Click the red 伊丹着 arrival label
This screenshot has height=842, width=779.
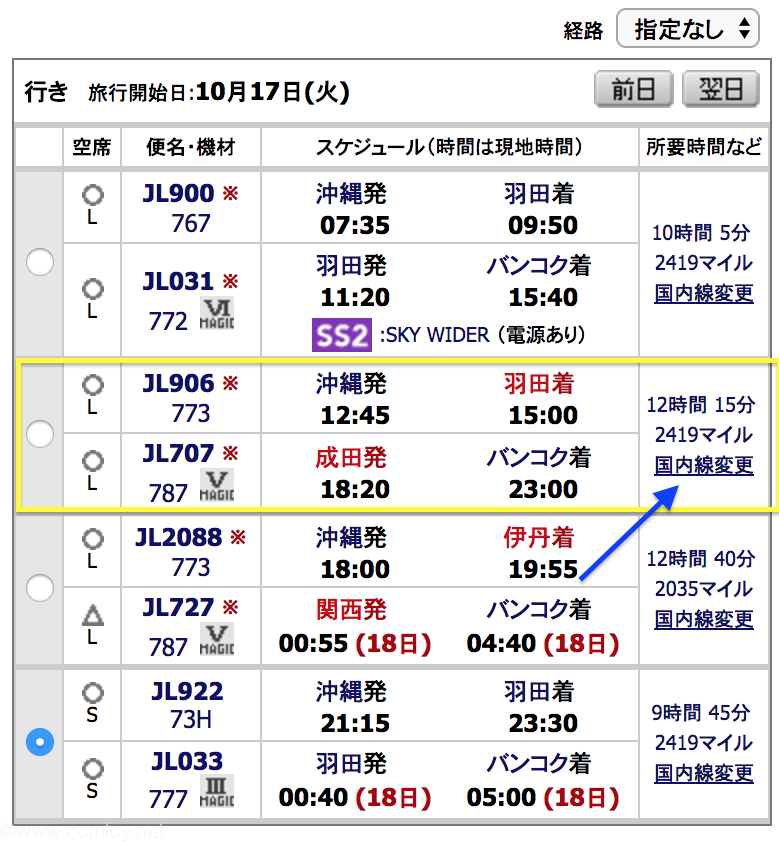click(538, 538)
